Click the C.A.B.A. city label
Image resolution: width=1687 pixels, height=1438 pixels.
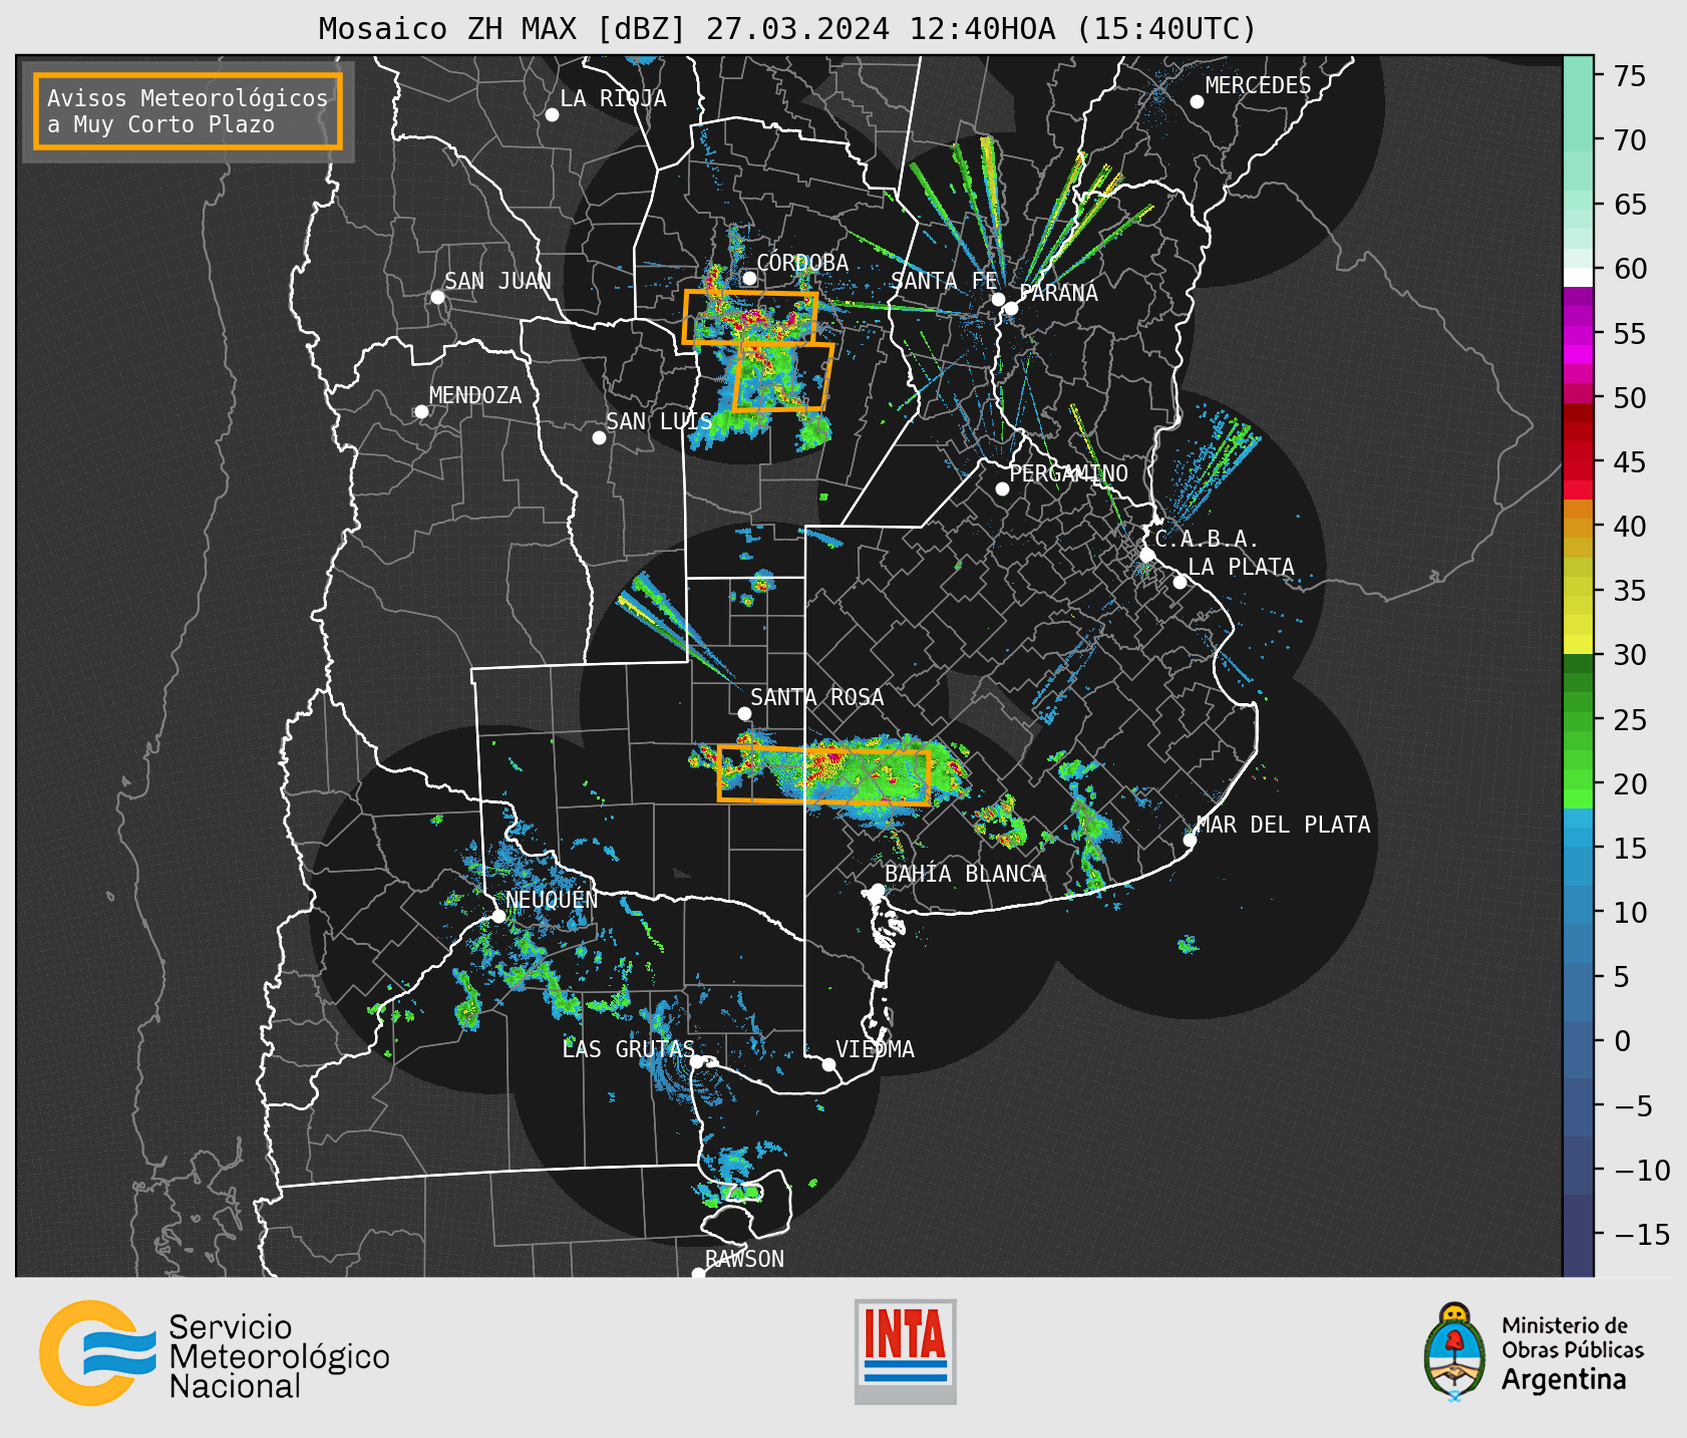click(x=1206, y=539)
